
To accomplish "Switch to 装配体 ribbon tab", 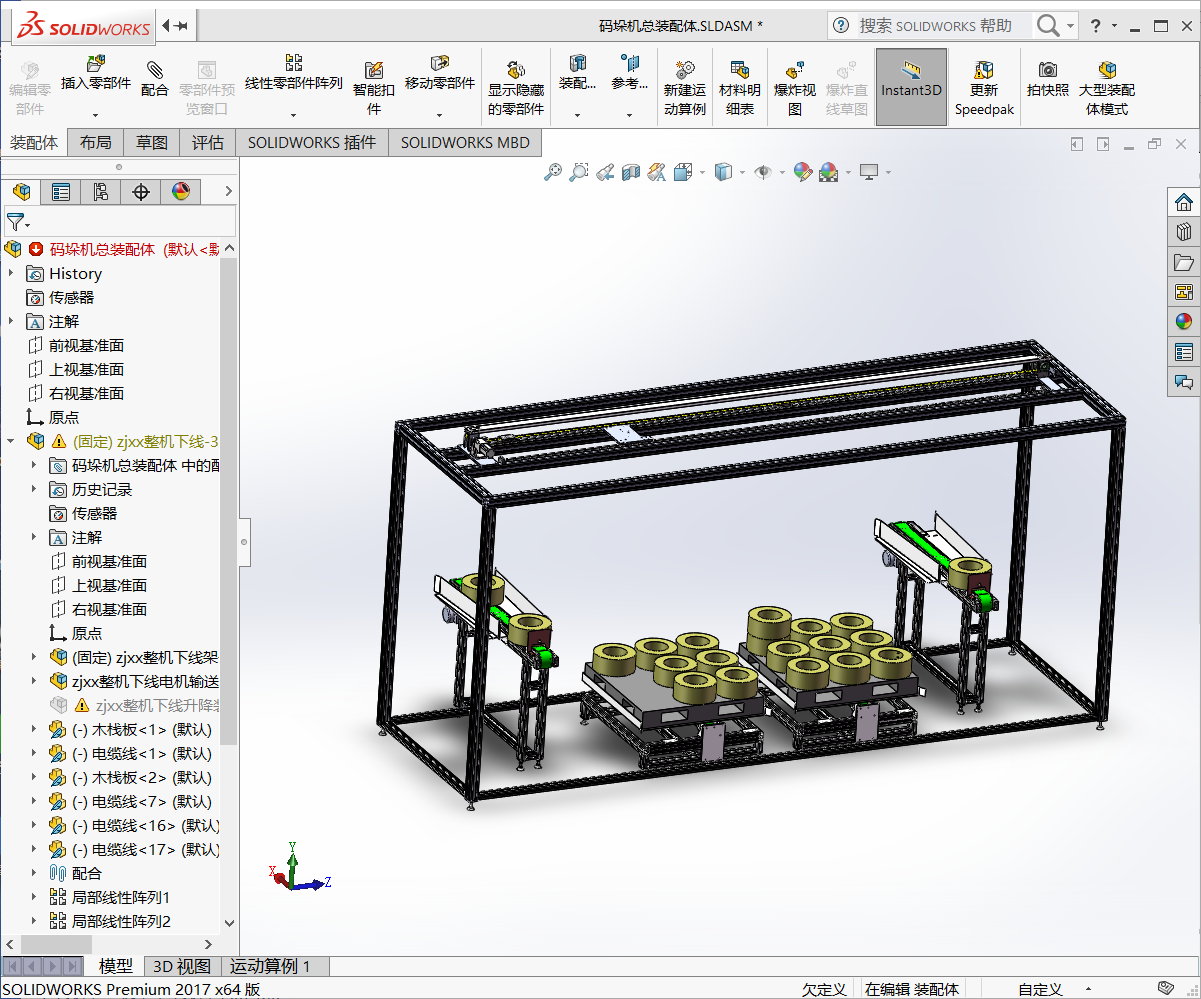I will pos(34,143).
